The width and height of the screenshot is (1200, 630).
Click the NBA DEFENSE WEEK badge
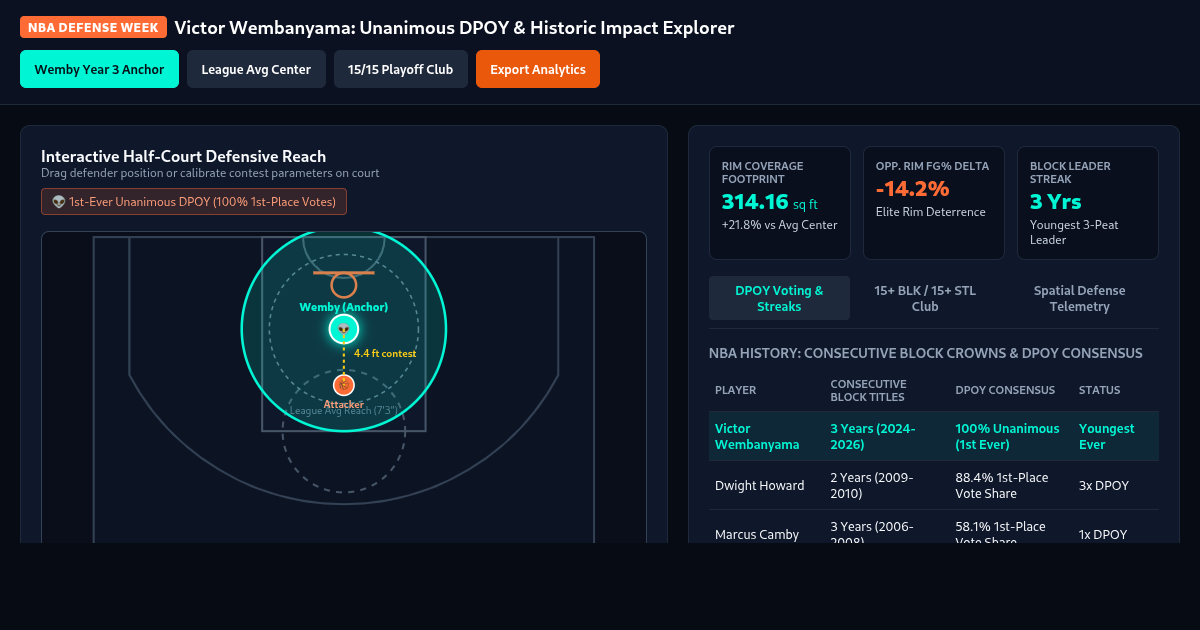[93, 28]
